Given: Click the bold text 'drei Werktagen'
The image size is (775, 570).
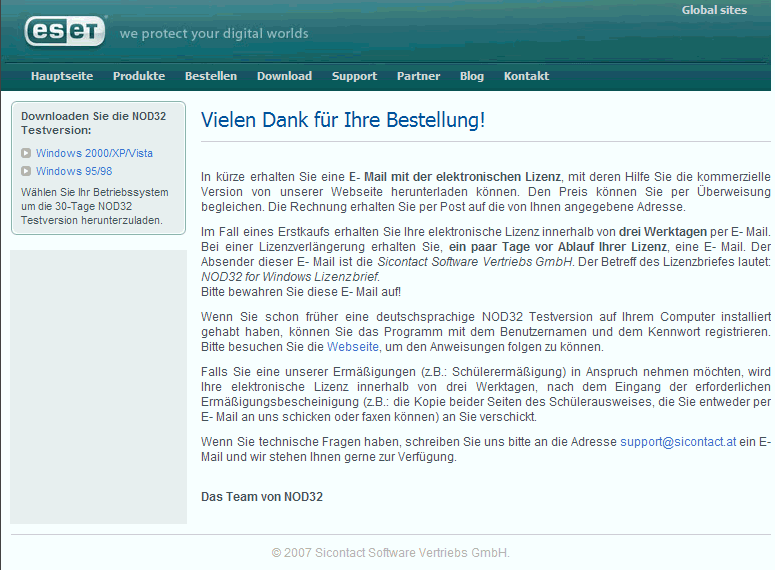Looking at the screenshot, I should (x=663, y=232).
